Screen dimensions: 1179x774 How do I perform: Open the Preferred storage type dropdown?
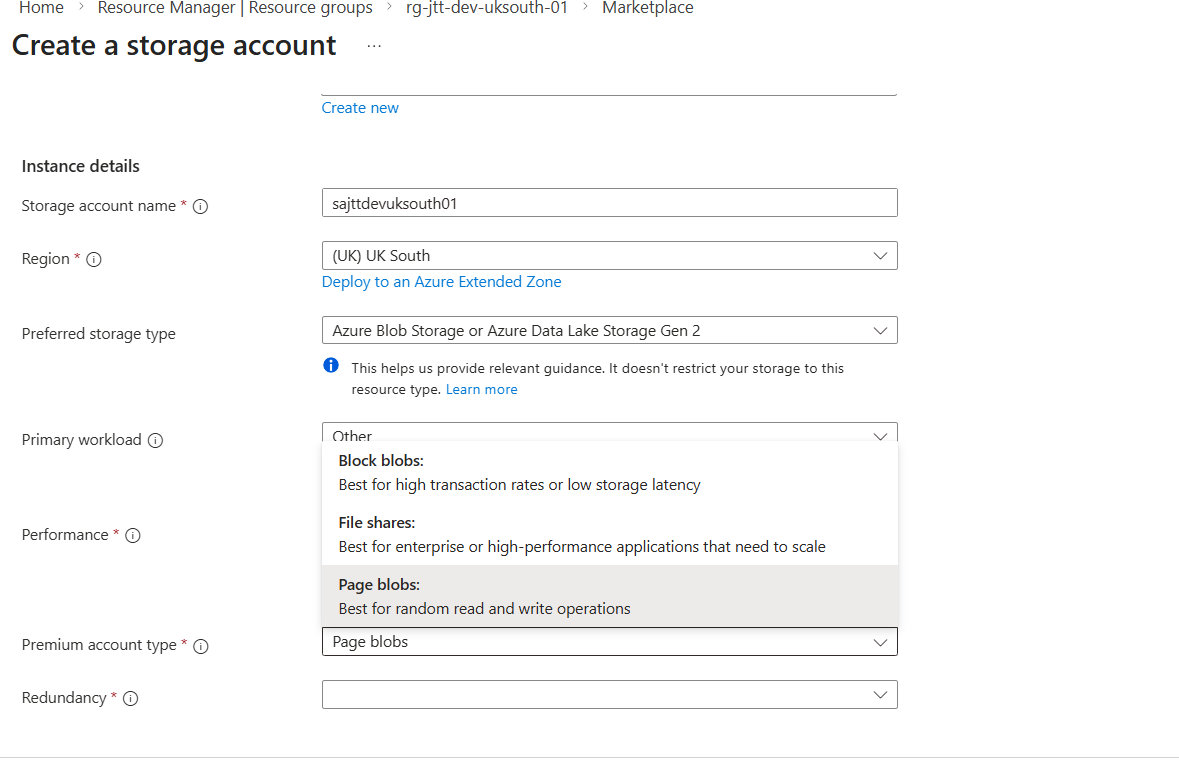click(x=609, y=331)
